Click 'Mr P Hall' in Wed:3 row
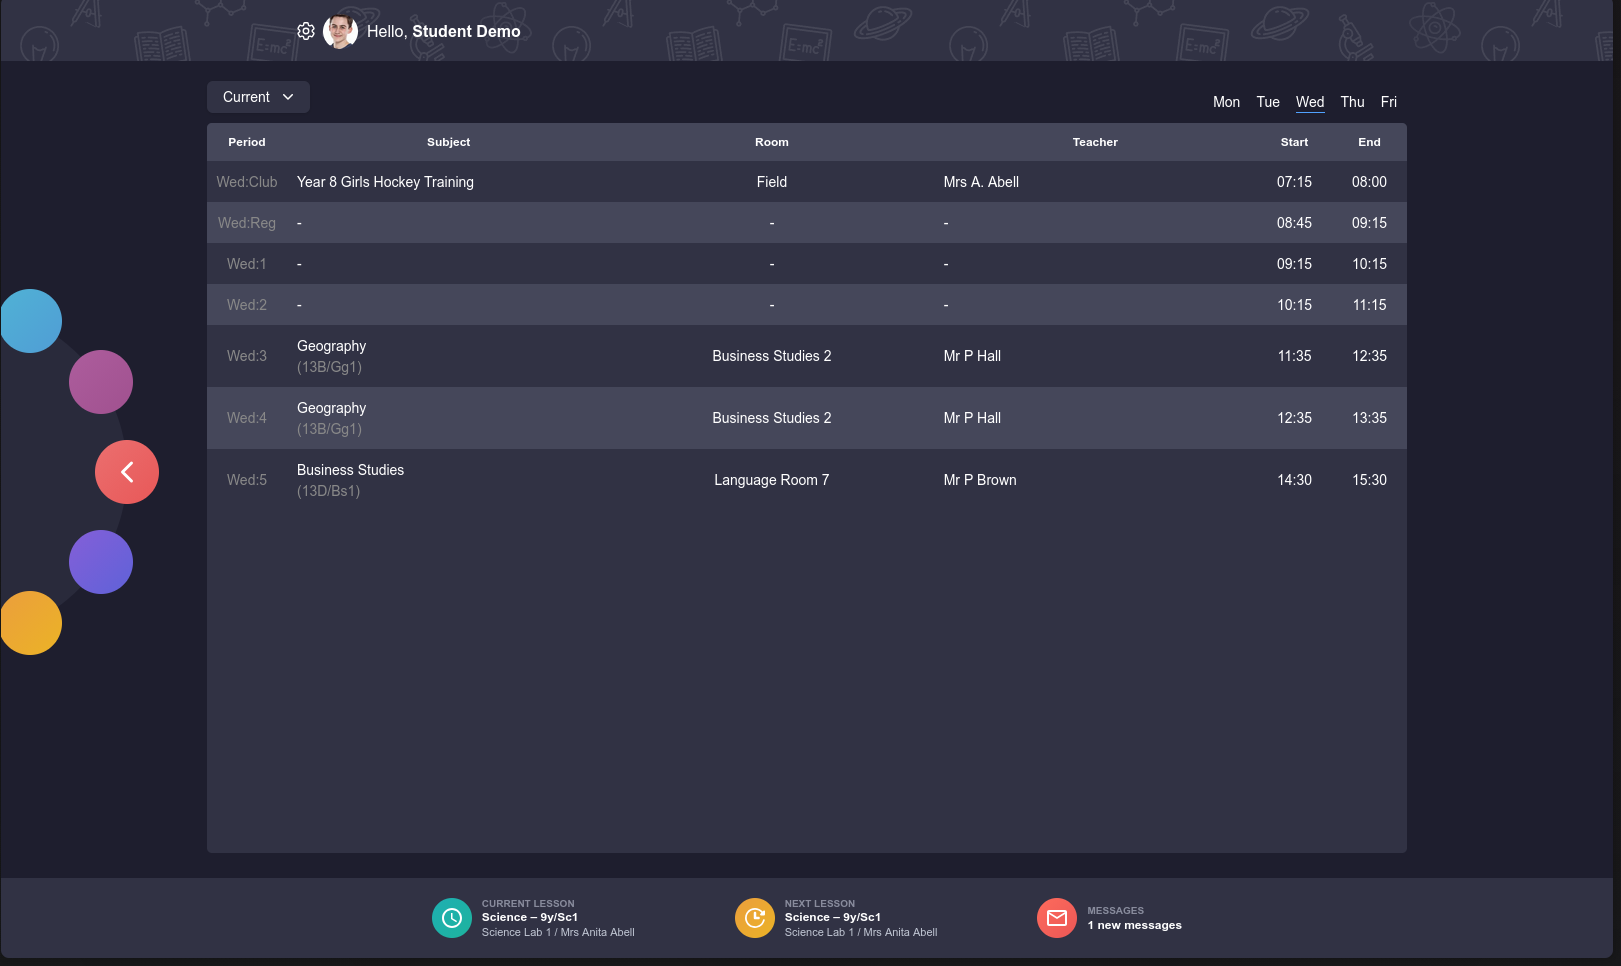This screenshot has width=1621, height=966. pyautogui.click(x=972, y=356)
